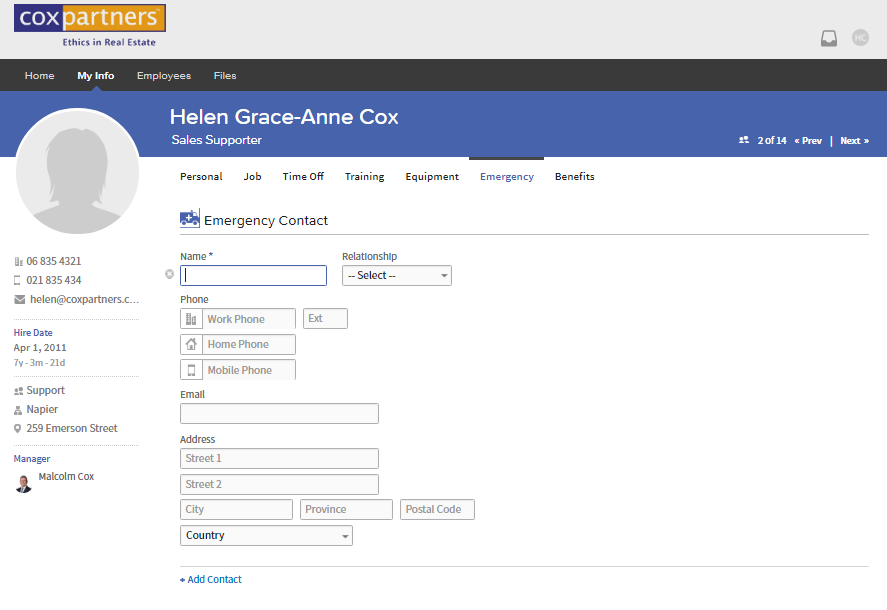887x610 pixels.
Task: Click the HC user avatar icon
Action: click(x=860, y=38)
